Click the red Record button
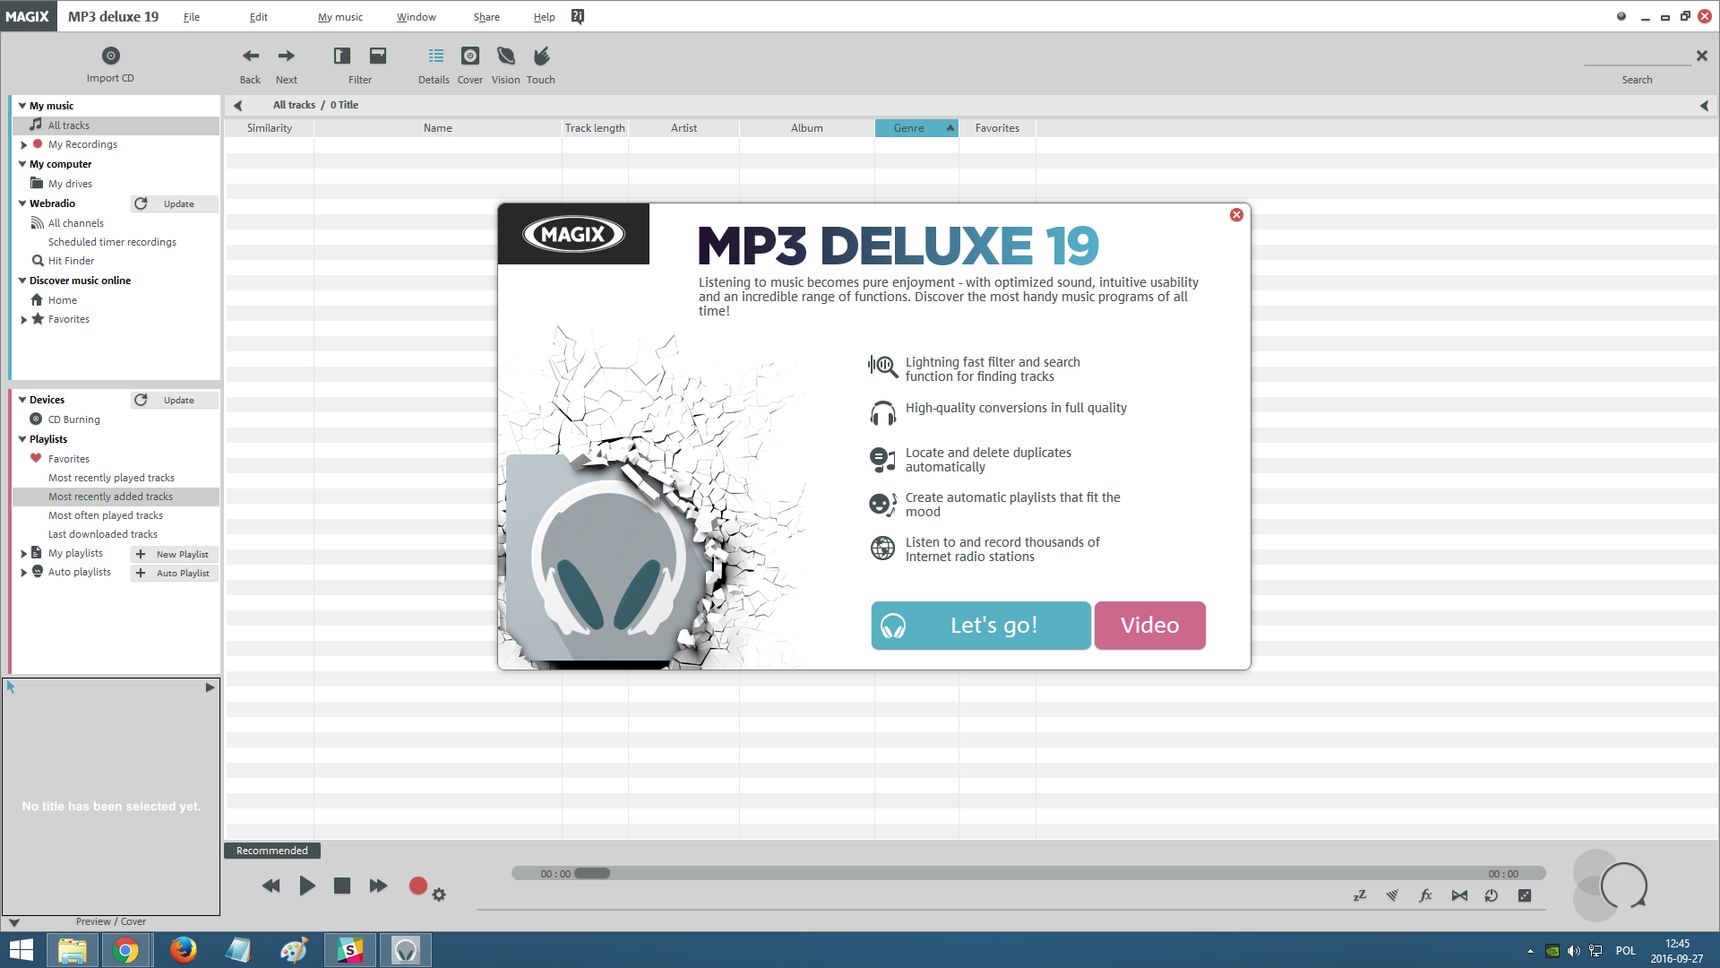The width and height of the screenshot is (1720, 968). click(418, 885)
